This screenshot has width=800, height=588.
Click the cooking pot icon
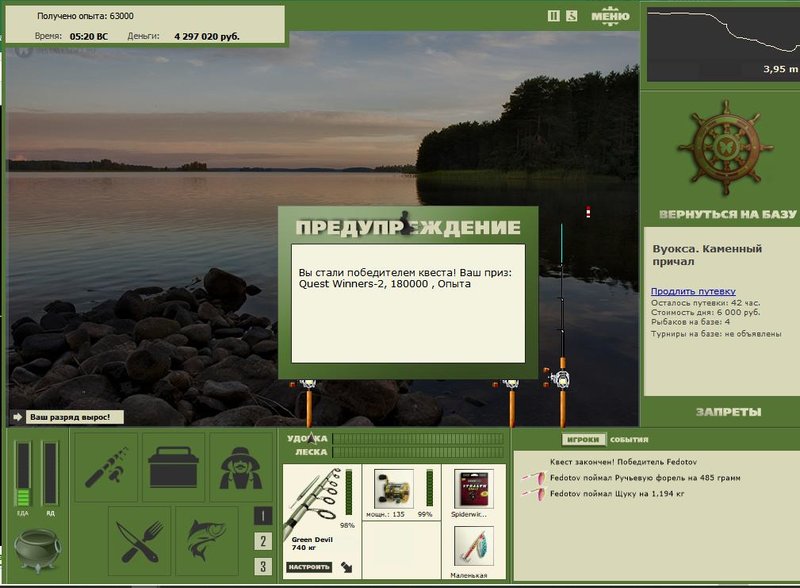[37, 550]
